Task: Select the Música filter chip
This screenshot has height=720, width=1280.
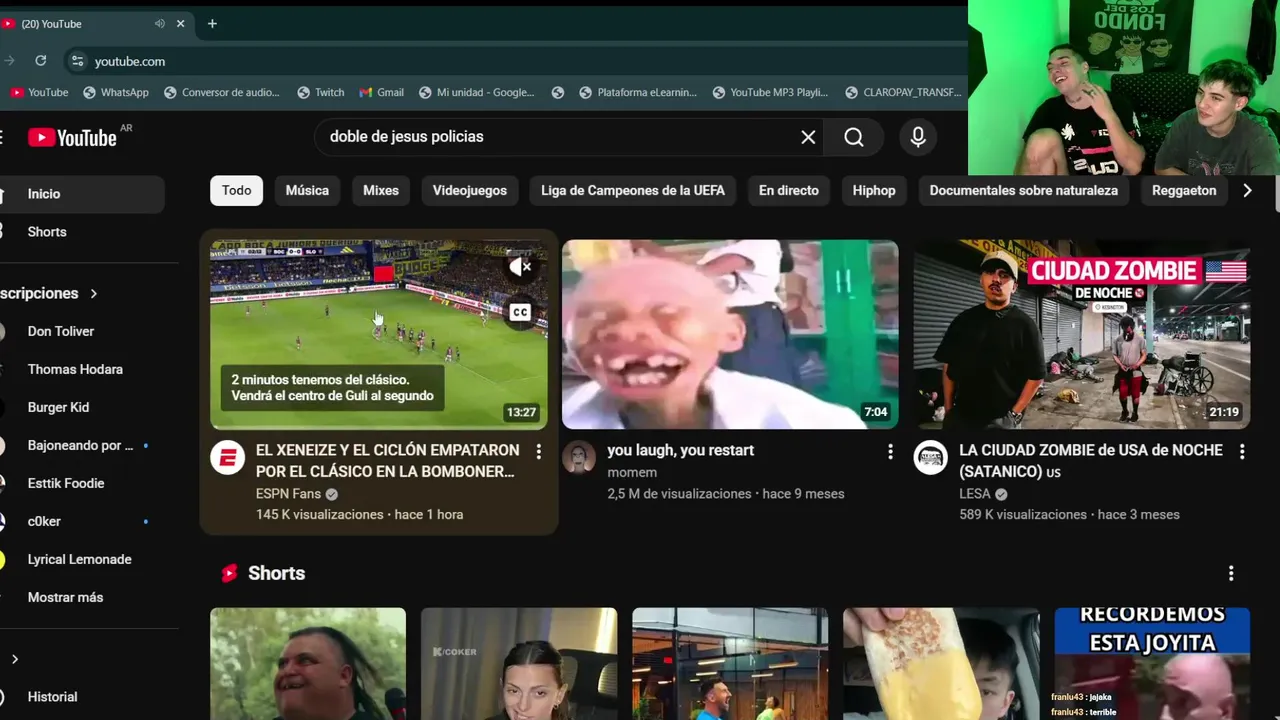Action: coord(307,190)
